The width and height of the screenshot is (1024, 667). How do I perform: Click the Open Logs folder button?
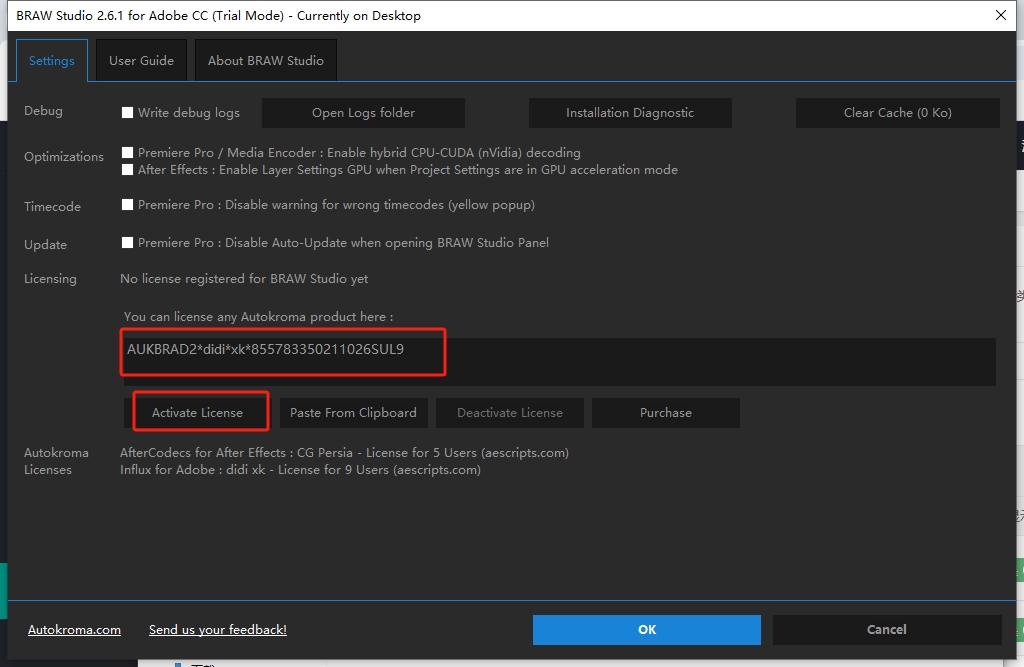pos(363,113)
